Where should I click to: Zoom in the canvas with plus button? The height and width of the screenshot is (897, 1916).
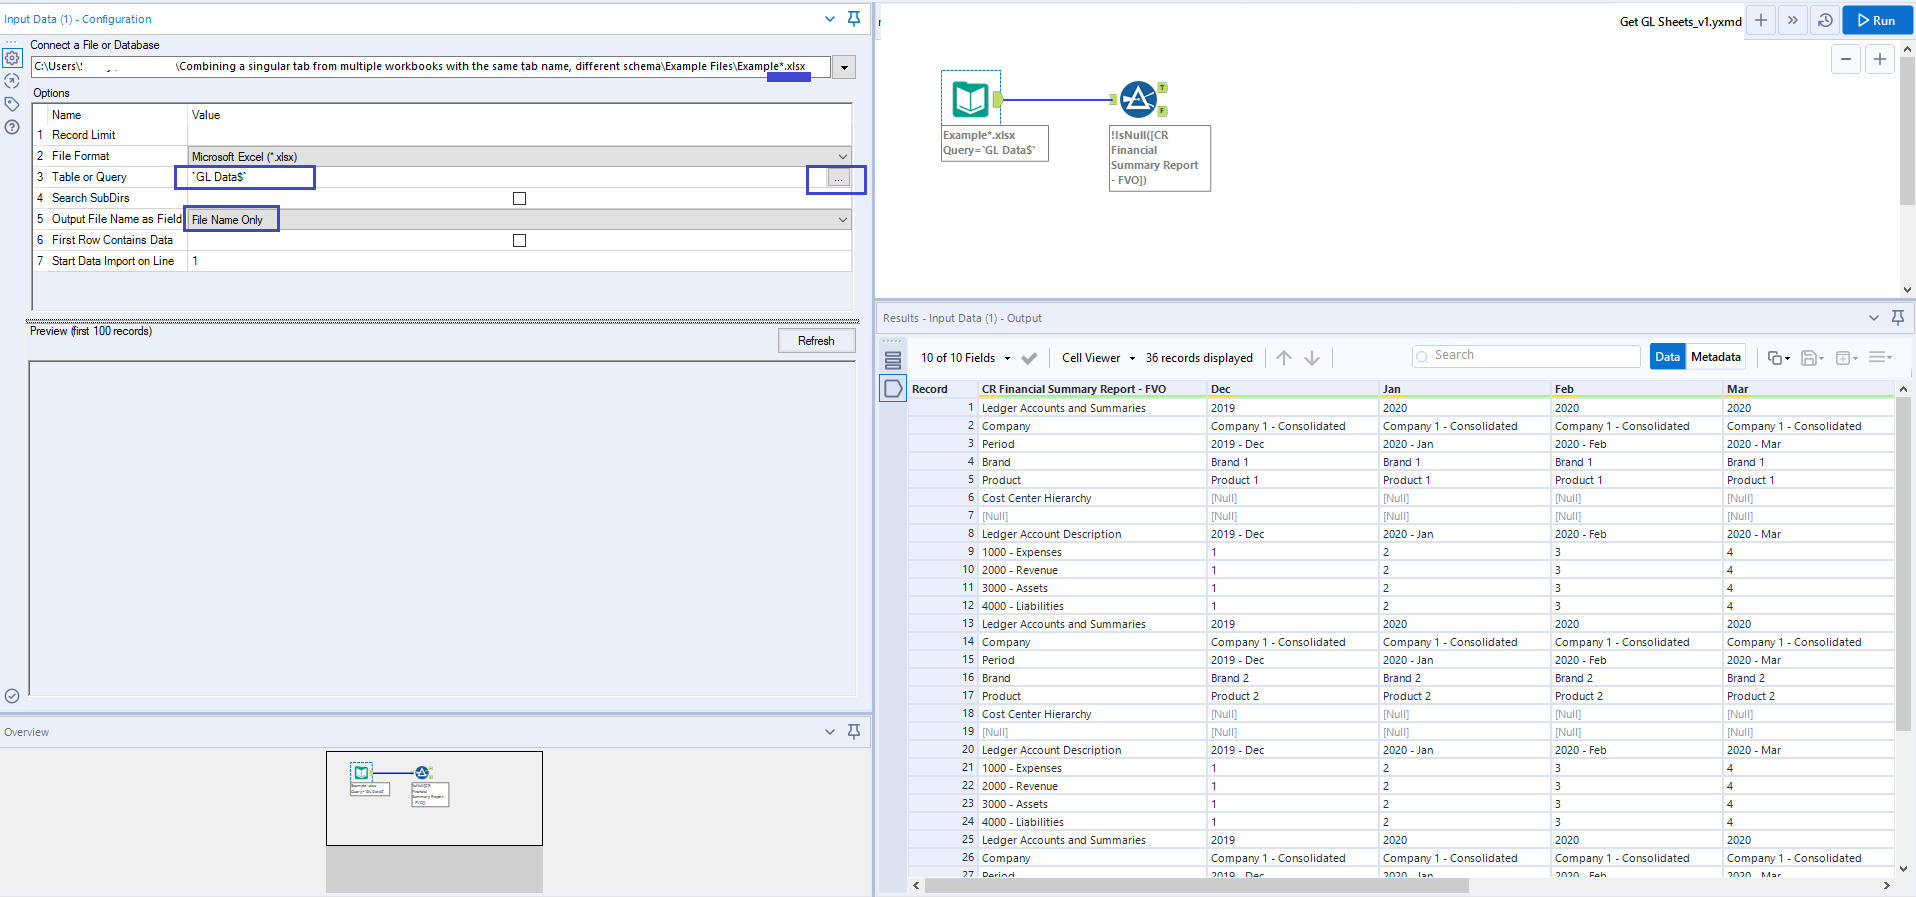(x=1880, y=59)
